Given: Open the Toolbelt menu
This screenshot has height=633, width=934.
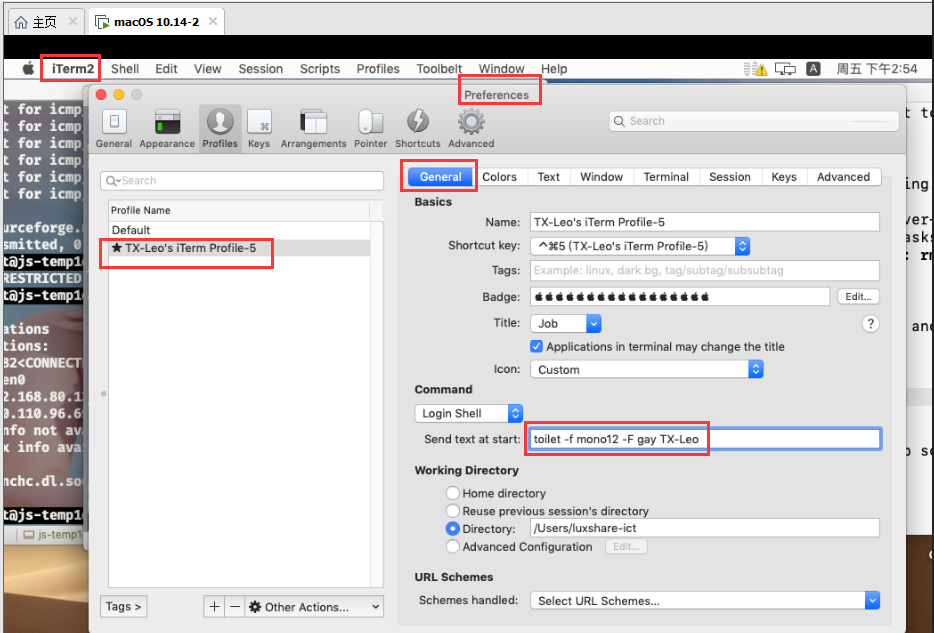Looking at the screenshot, I should pyautogui.click(x=439, y=68).
